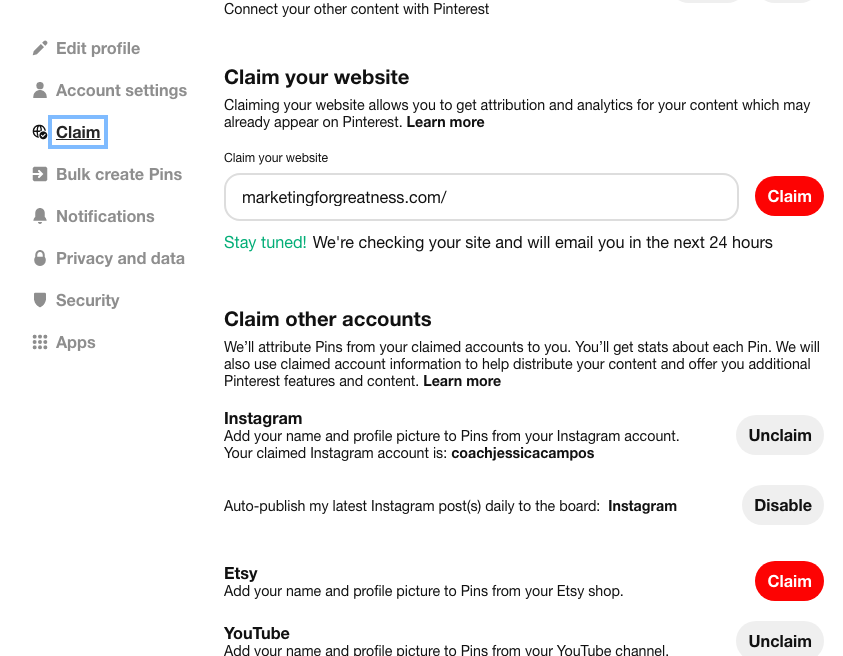This screenshot has height=656, width=843.
Task: Click the Bulk create Pins arrow icon
Action: tap(40, 174)
